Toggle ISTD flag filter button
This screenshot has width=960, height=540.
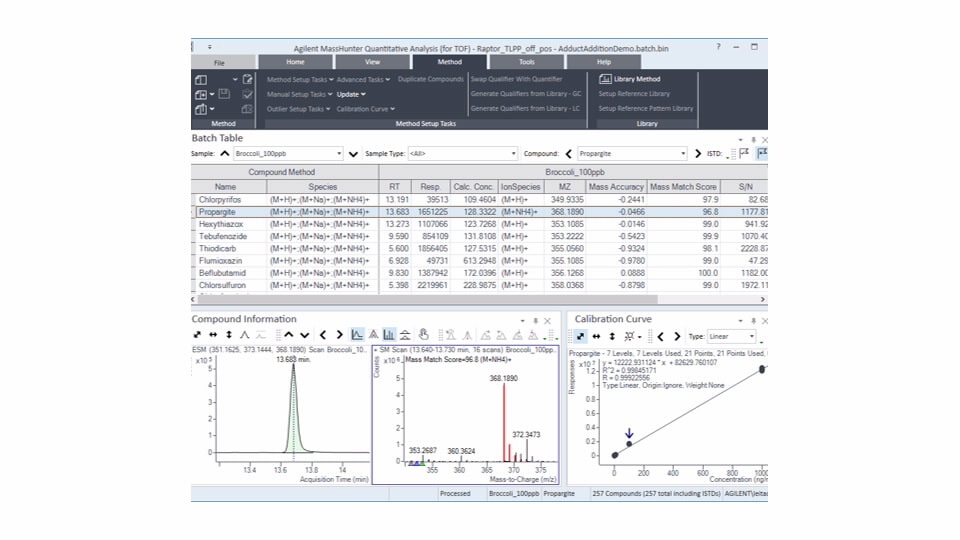click(x=743, y=154)
